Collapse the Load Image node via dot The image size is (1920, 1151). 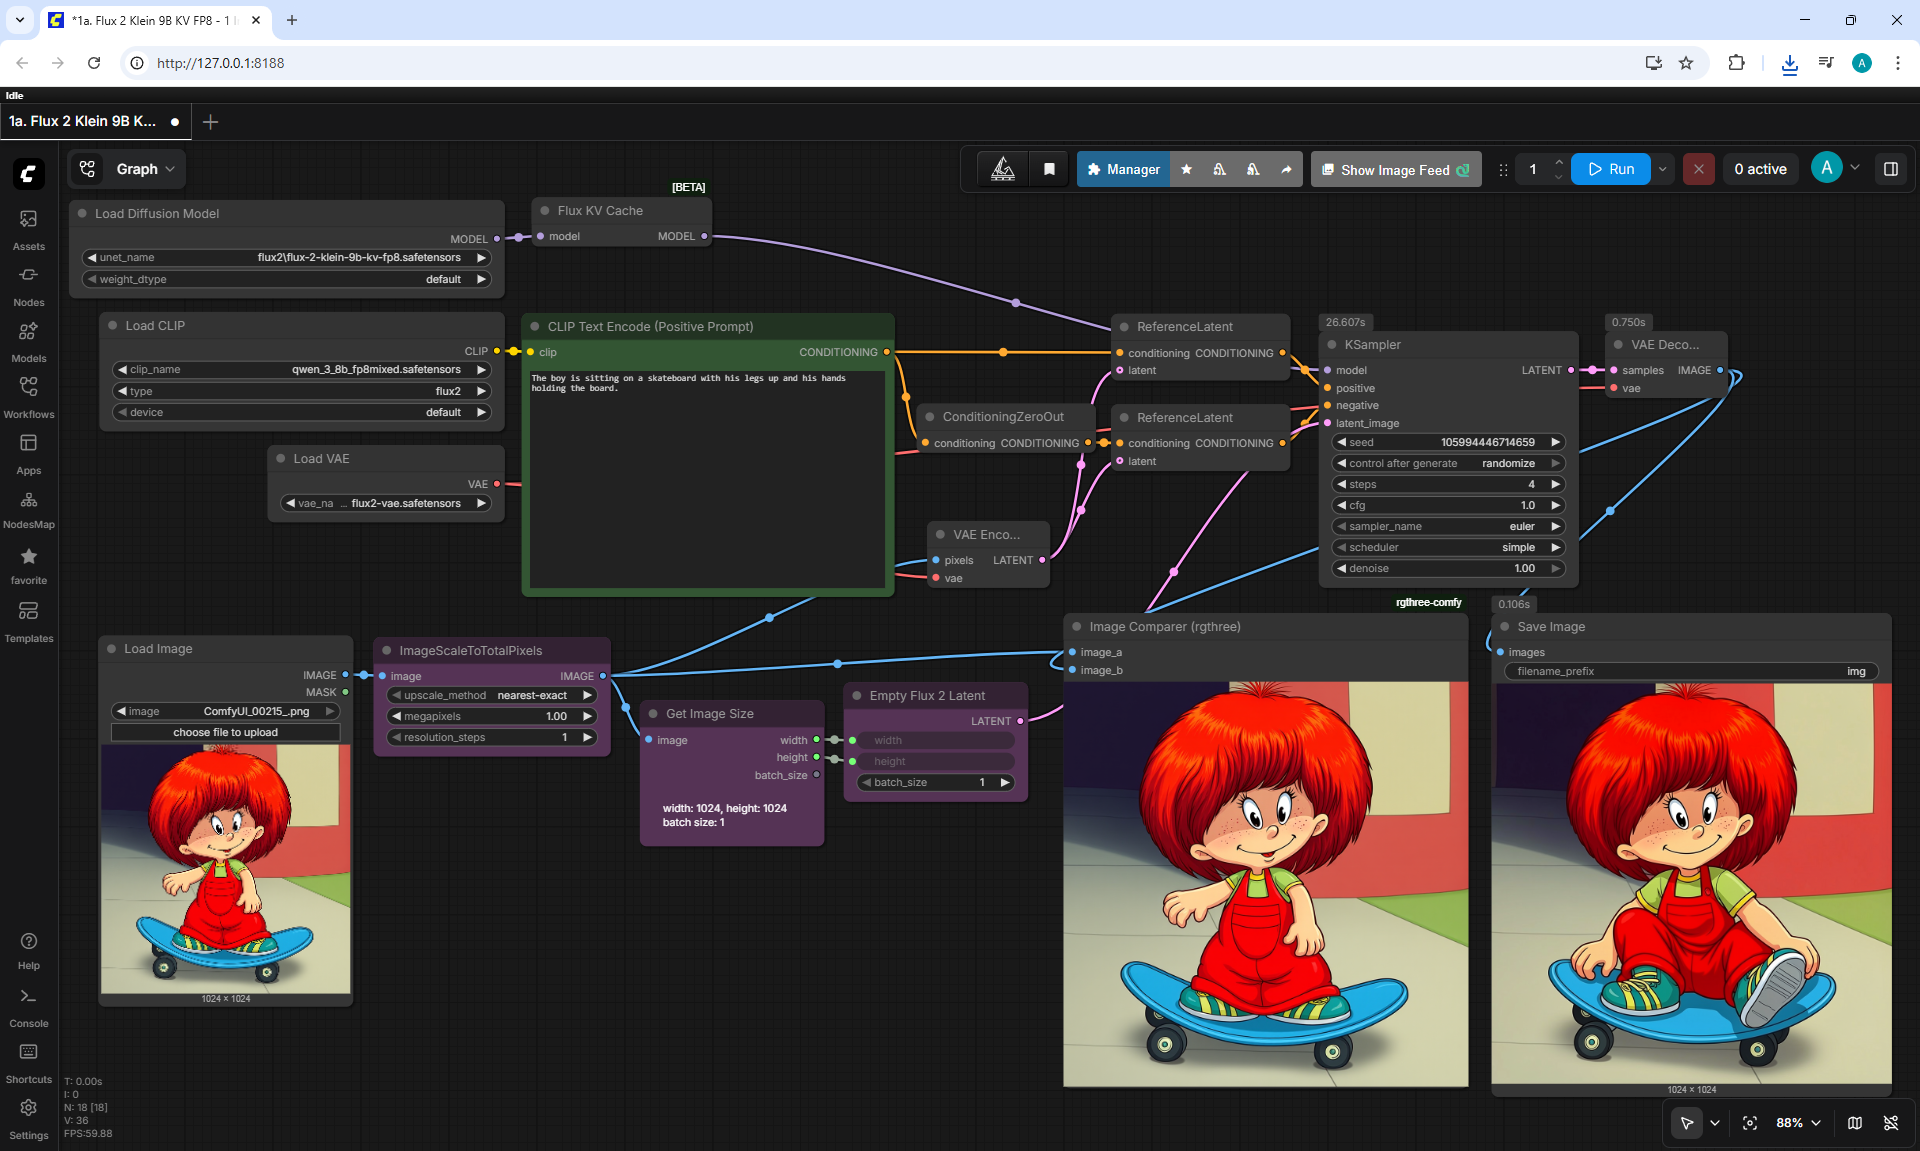click(112, 649)
